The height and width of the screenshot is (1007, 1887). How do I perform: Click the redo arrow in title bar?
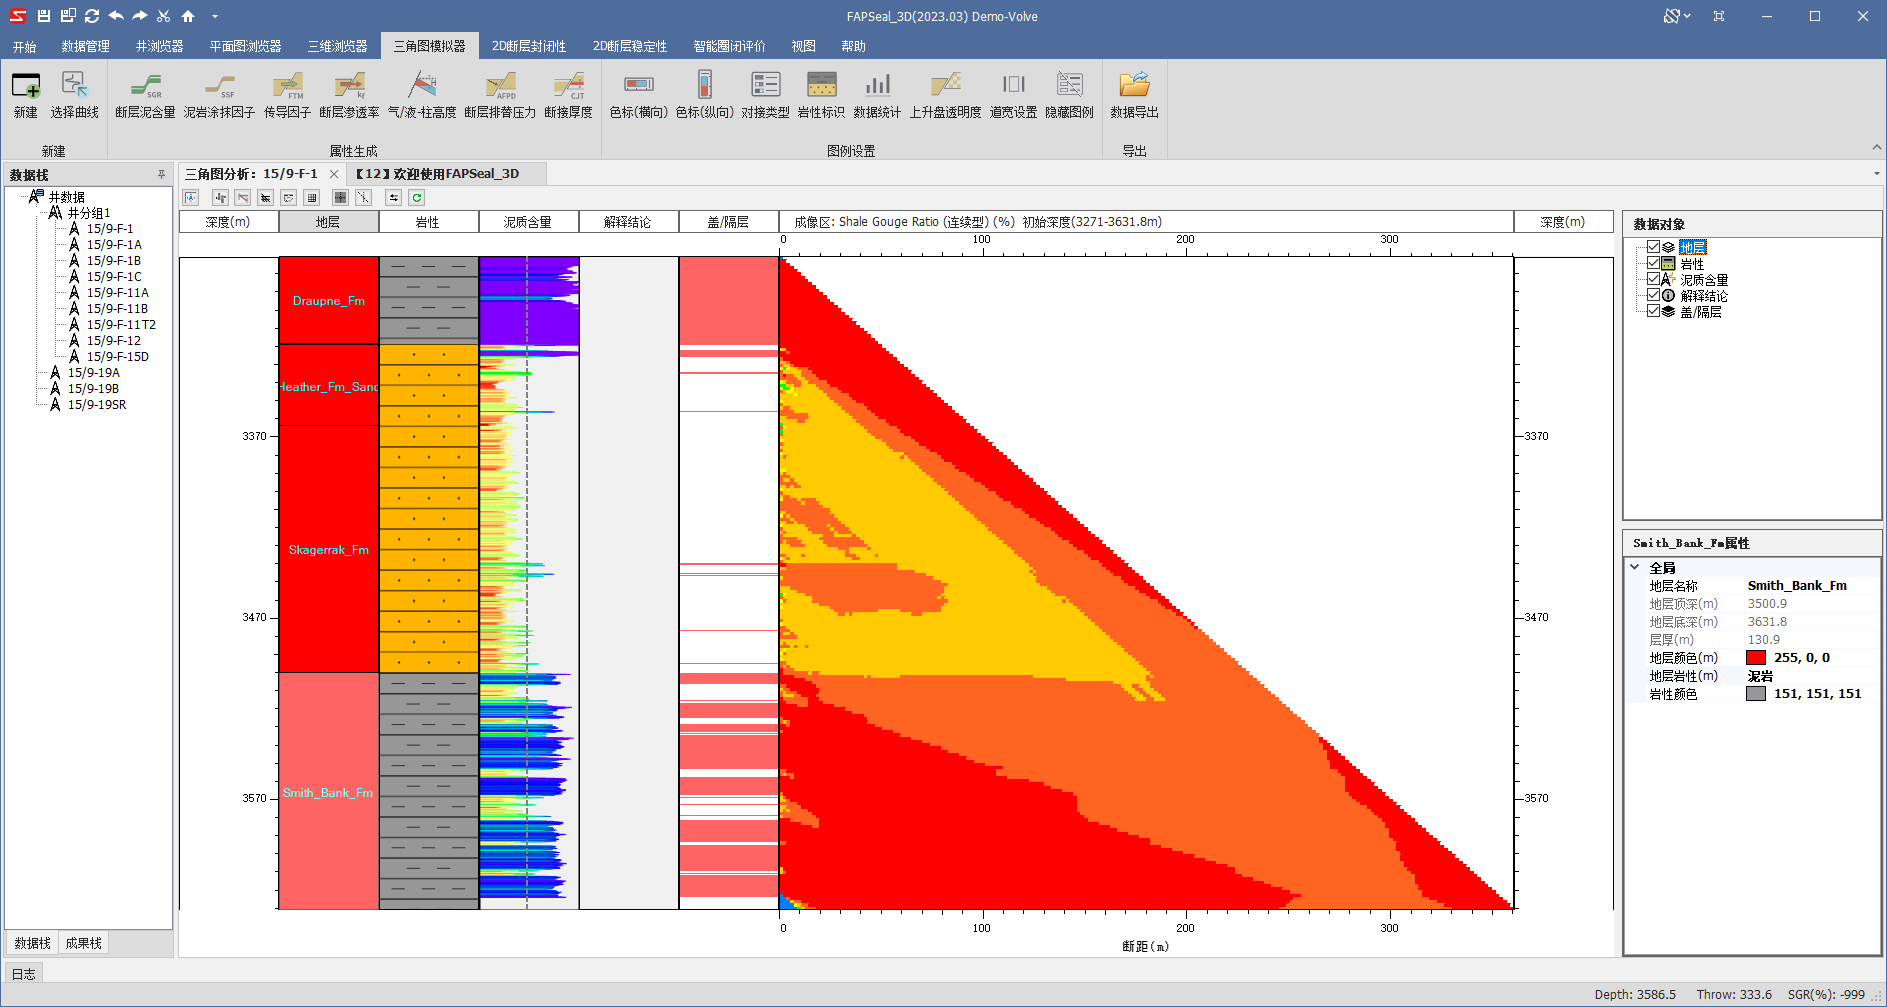pyautogui.click(x=140, y=16)
